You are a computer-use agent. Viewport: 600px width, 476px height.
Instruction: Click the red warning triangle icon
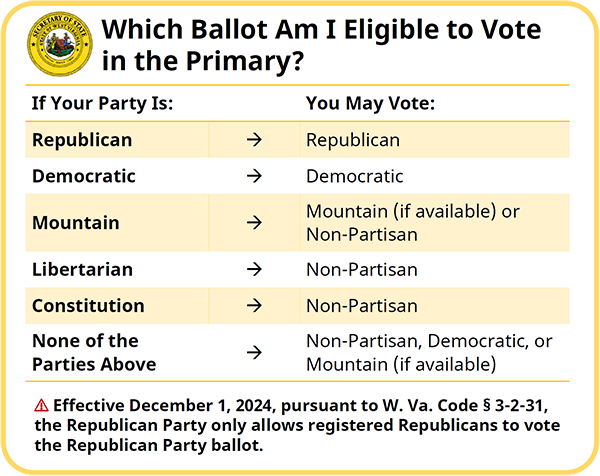click(40, 406)
